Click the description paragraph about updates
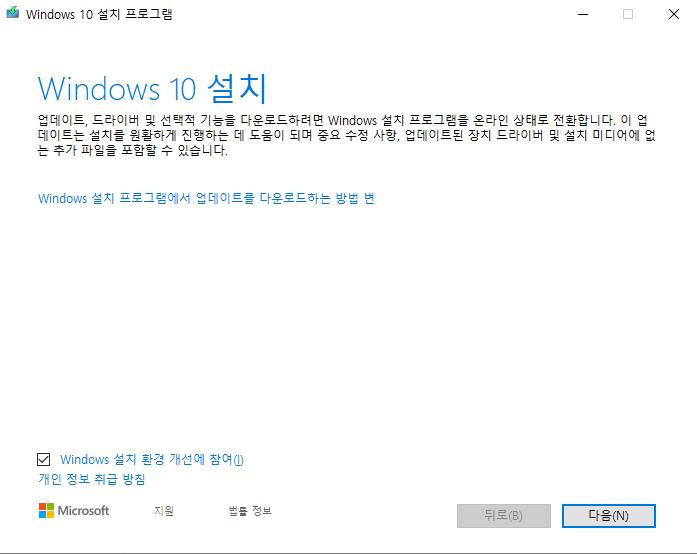The width and height of the screenshot is (697, 554). click(347, 135)
